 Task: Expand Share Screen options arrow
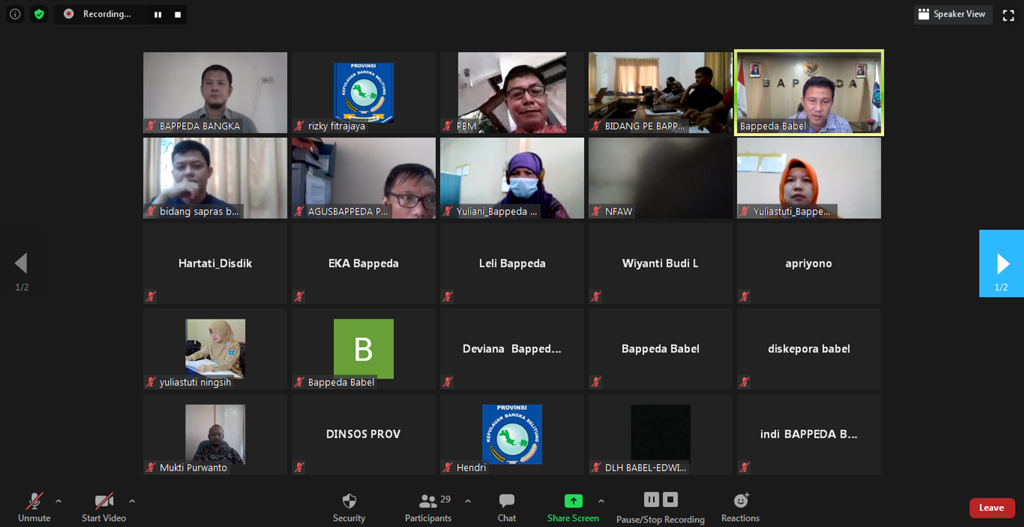pos(601,501)
